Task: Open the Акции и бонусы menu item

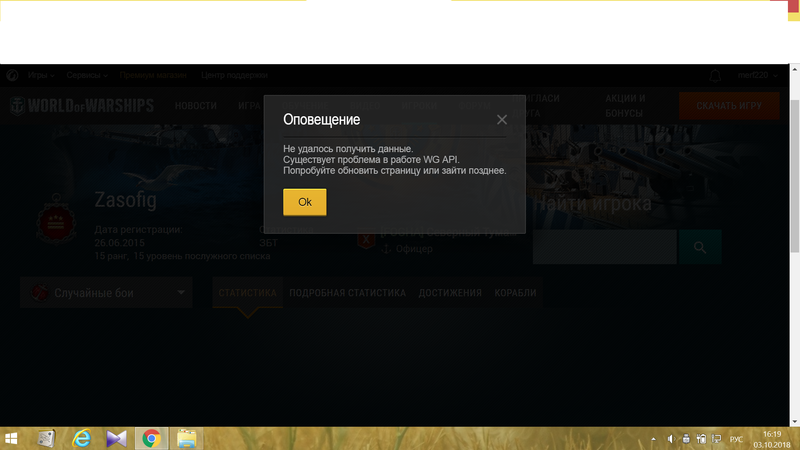Action: coord(626,106)
